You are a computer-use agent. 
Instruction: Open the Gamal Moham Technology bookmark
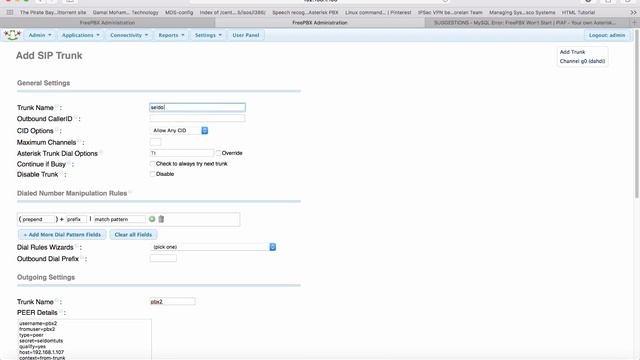click(126, 13)
